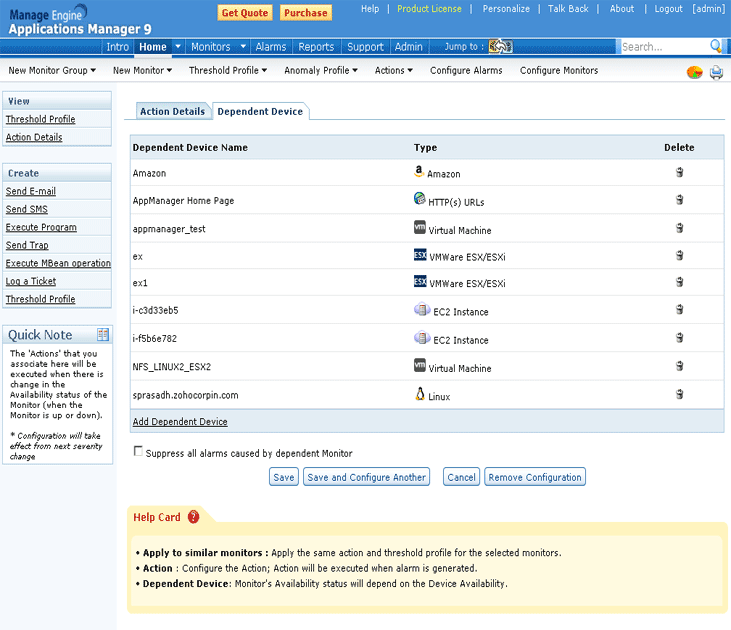Delete the appmanager_test device
Screen dimensions: 731x630
679,228
